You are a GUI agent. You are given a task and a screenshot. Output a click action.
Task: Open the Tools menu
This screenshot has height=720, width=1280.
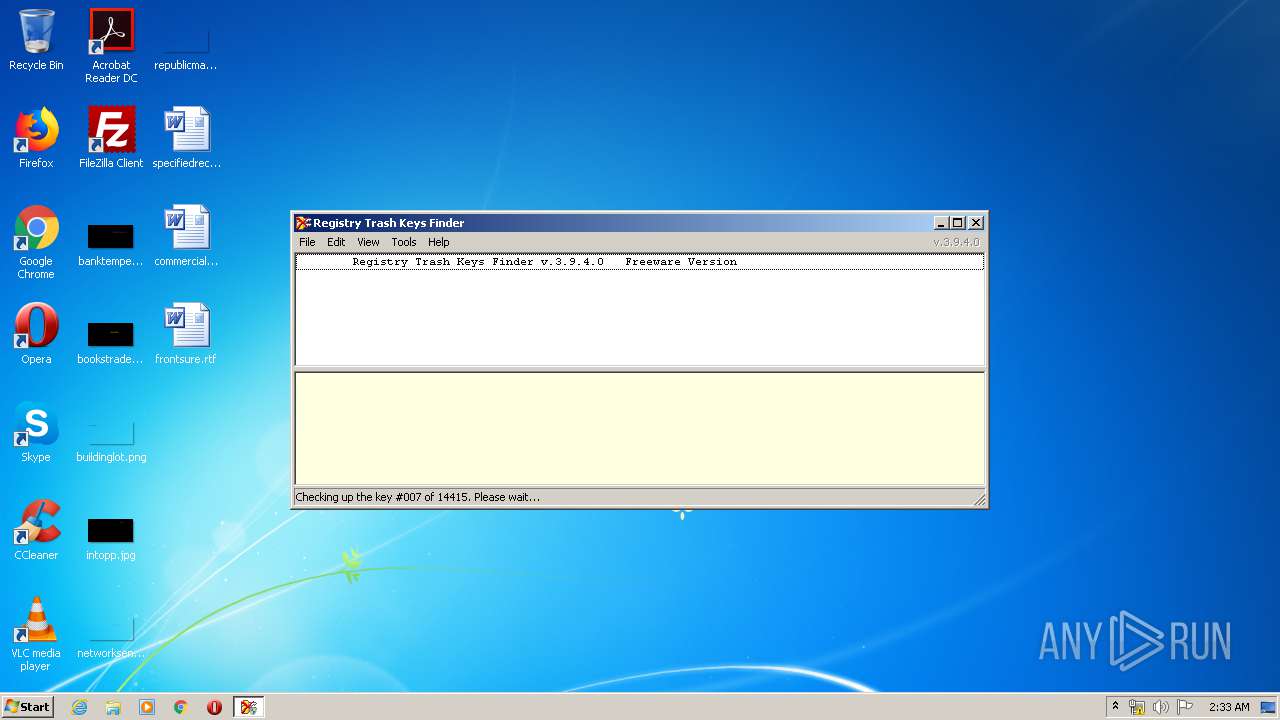tap(404, 242)
